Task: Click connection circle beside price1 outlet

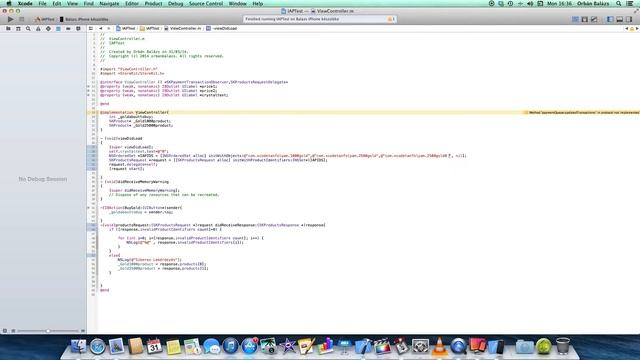Action: (89, 87)
